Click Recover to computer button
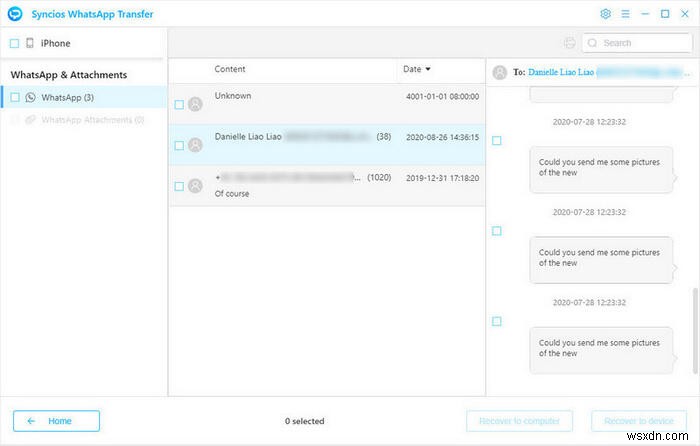This screenshot has height=446, width=700. click(x=519, y=421)
